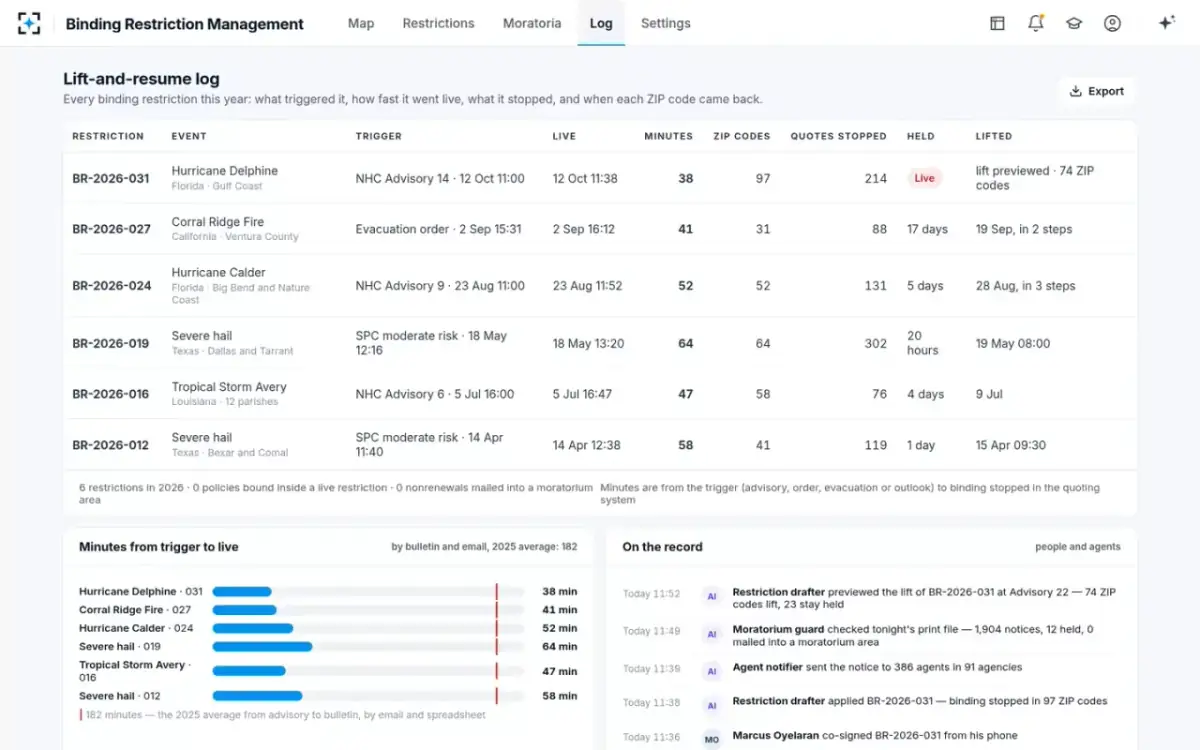Click the Trigger column header

tap(378, 136)
